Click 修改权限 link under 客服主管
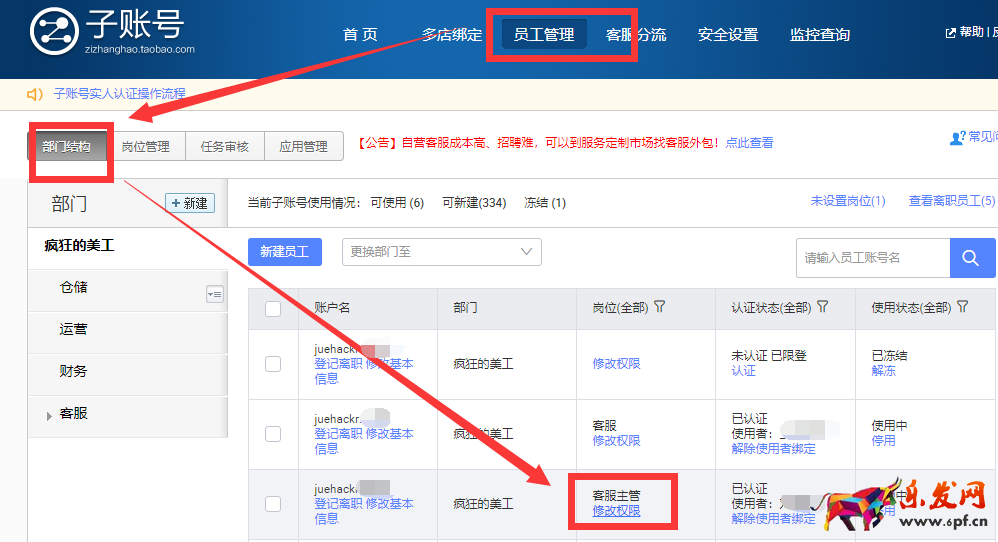This screenshot has width=998, height=542. point(616,511)
